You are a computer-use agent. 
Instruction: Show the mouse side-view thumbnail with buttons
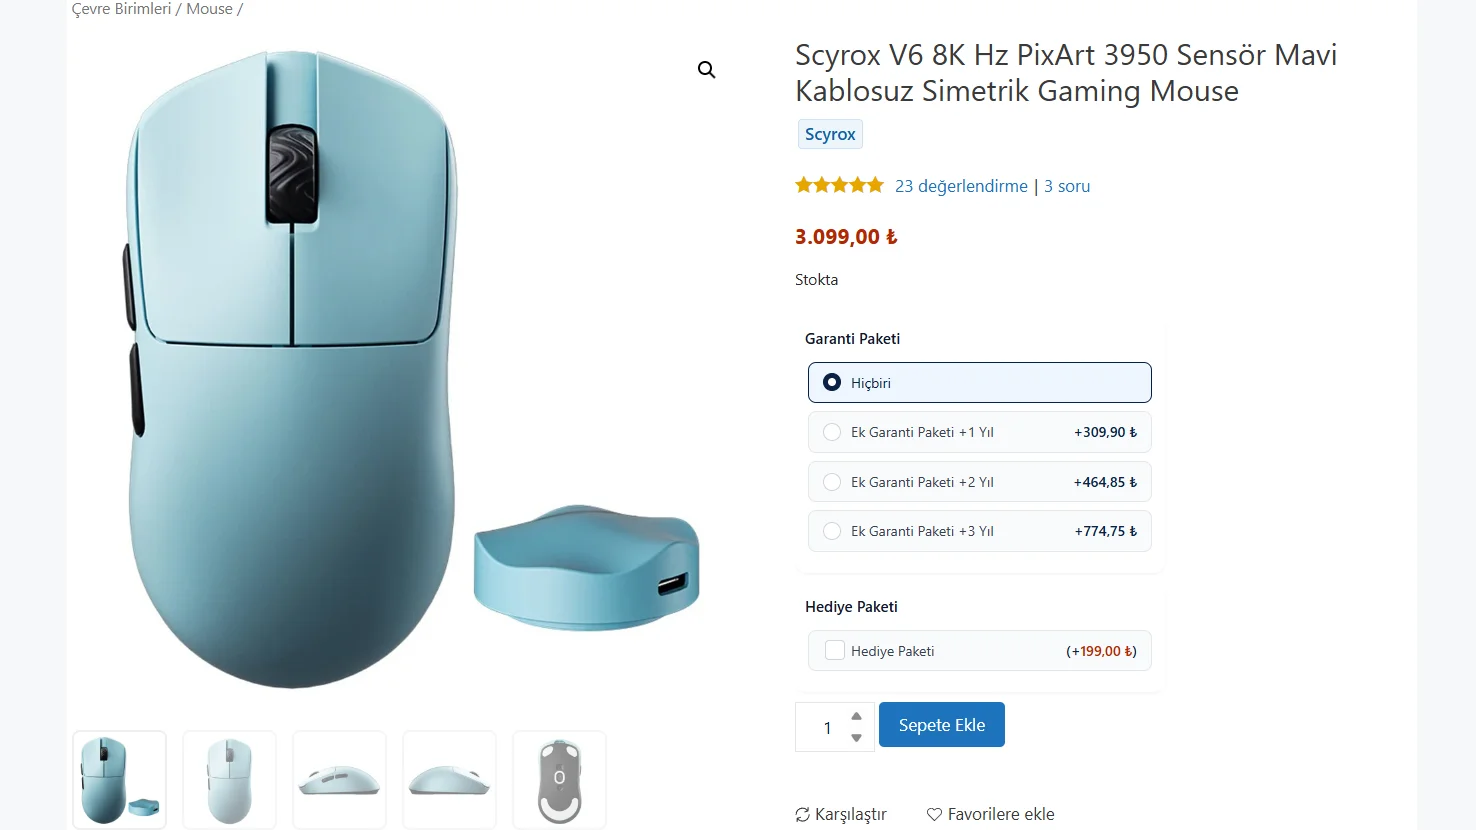[339, 780]
